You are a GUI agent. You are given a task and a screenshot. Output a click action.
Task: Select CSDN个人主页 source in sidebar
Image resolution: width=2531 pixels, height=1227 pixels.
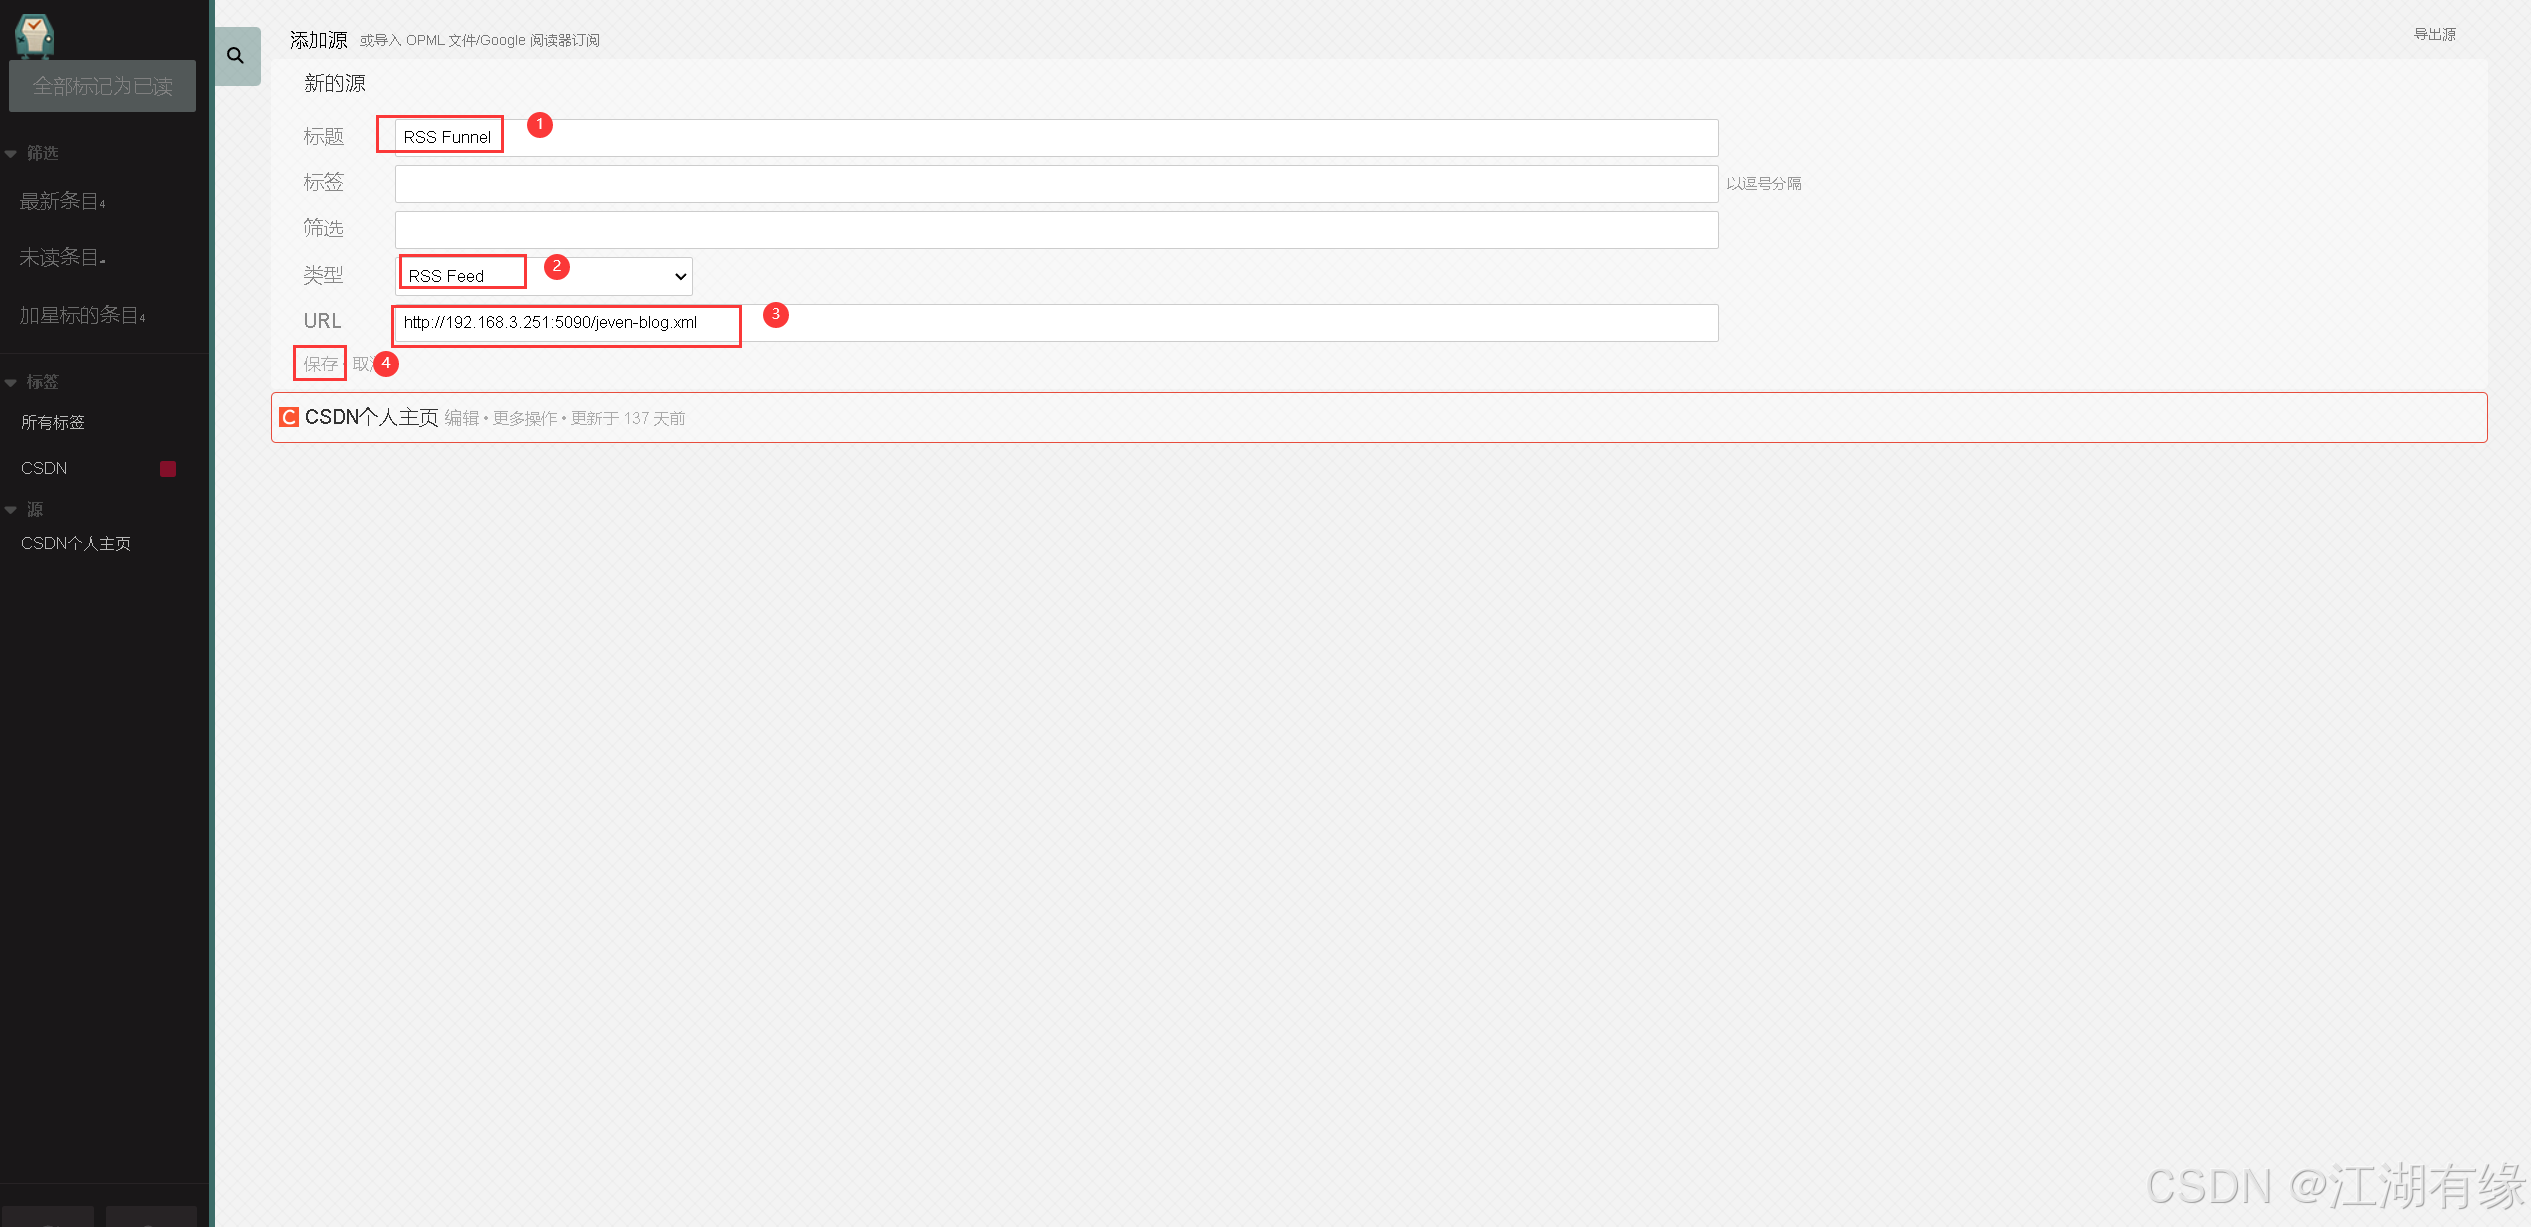(x=76, y=544)
